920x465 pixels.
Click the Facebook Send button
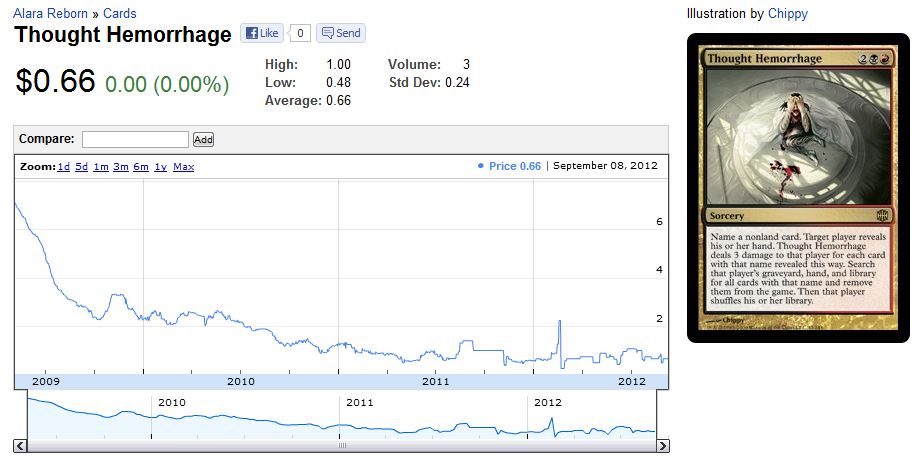coord(341,33)
